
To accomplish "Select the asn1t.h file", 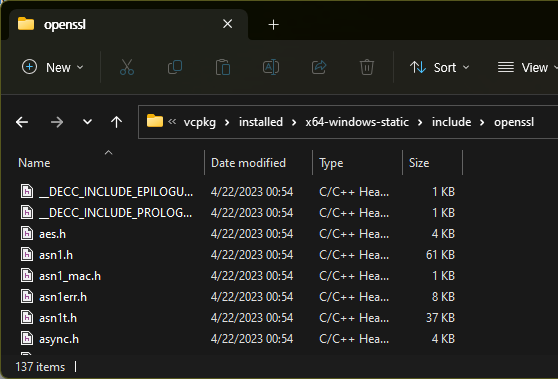I will pos(58,318).
